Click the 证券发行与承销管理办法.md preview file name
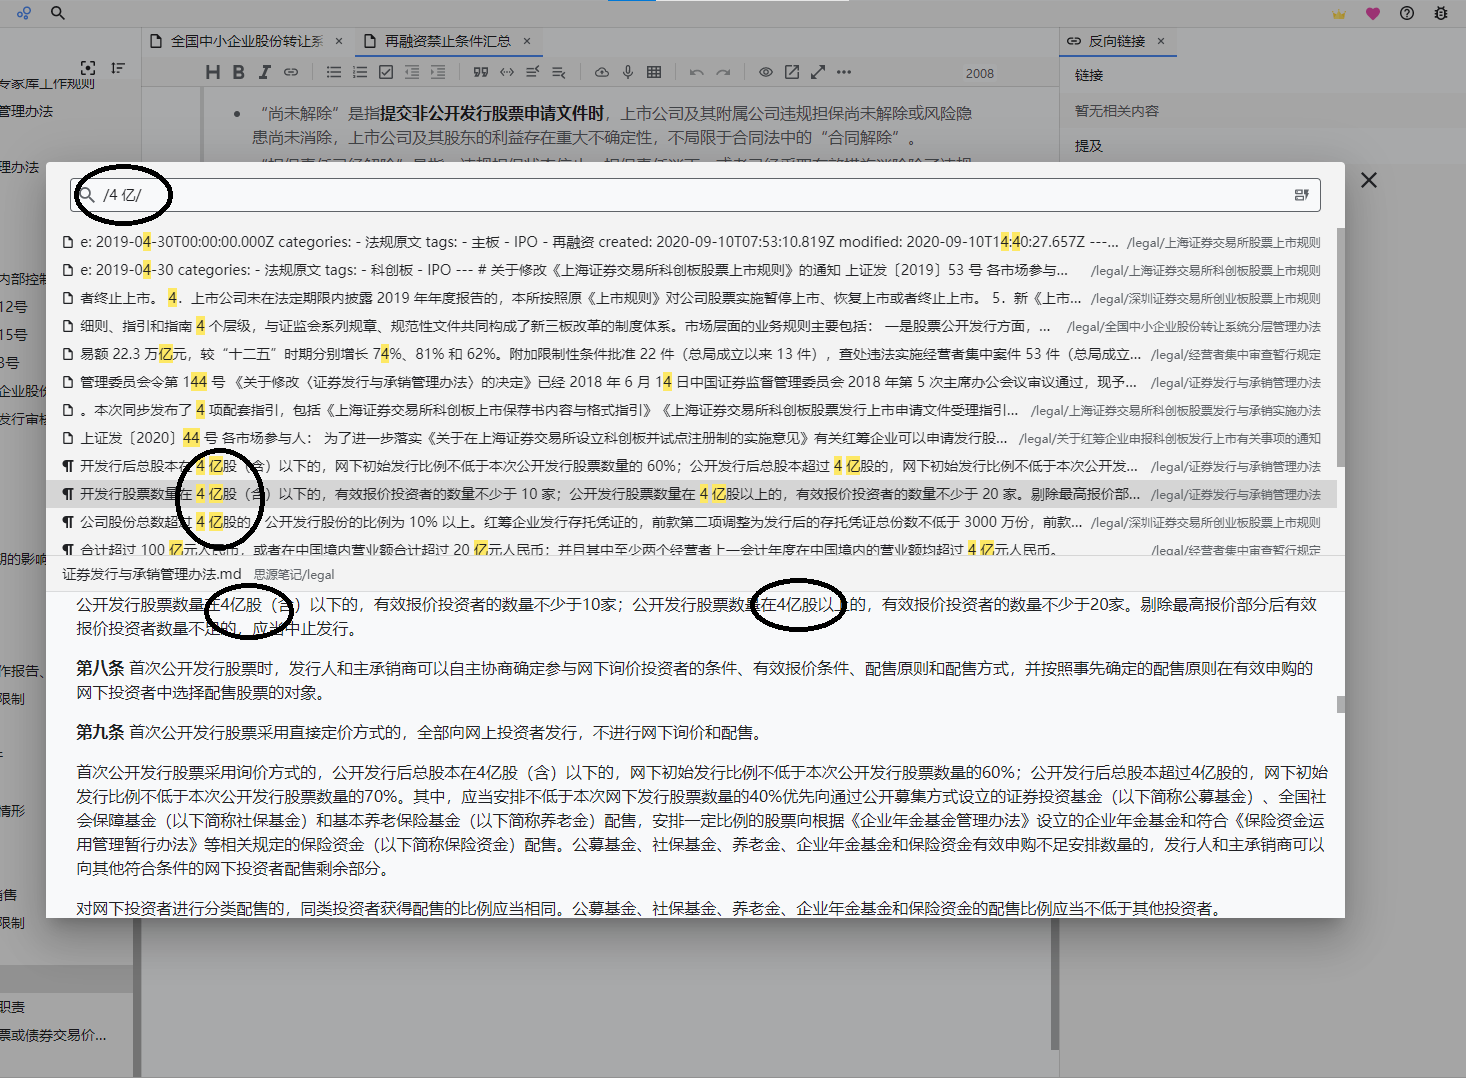 pos(152,574)
